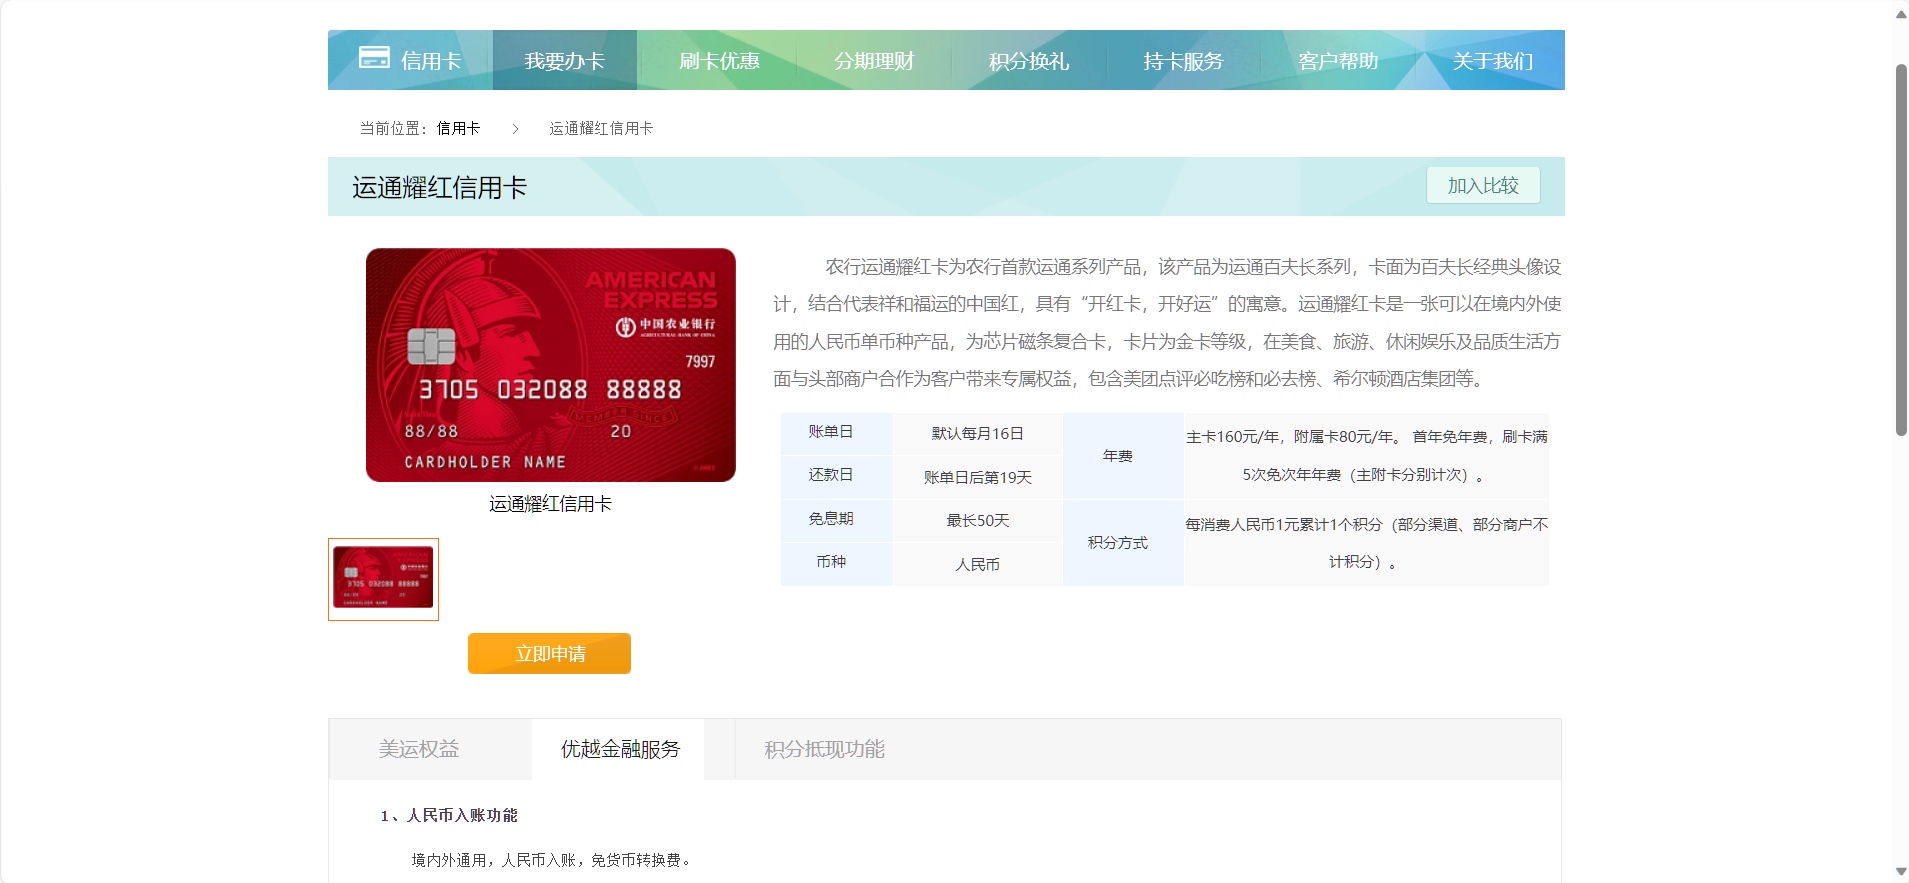This screenshot has width=1909, height=883.
Task: Click the 当前位置 breadcrumb label
Action: tap(393, 128)
